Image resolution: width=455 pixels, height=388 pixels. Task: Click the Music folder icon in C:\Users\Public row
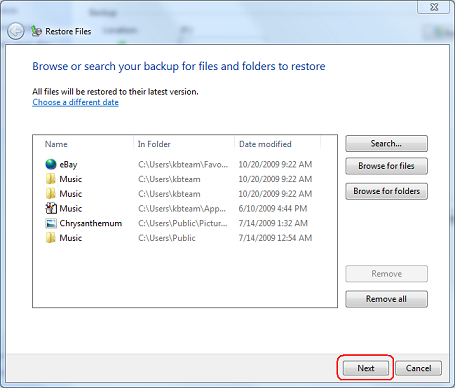pos(51,238)
